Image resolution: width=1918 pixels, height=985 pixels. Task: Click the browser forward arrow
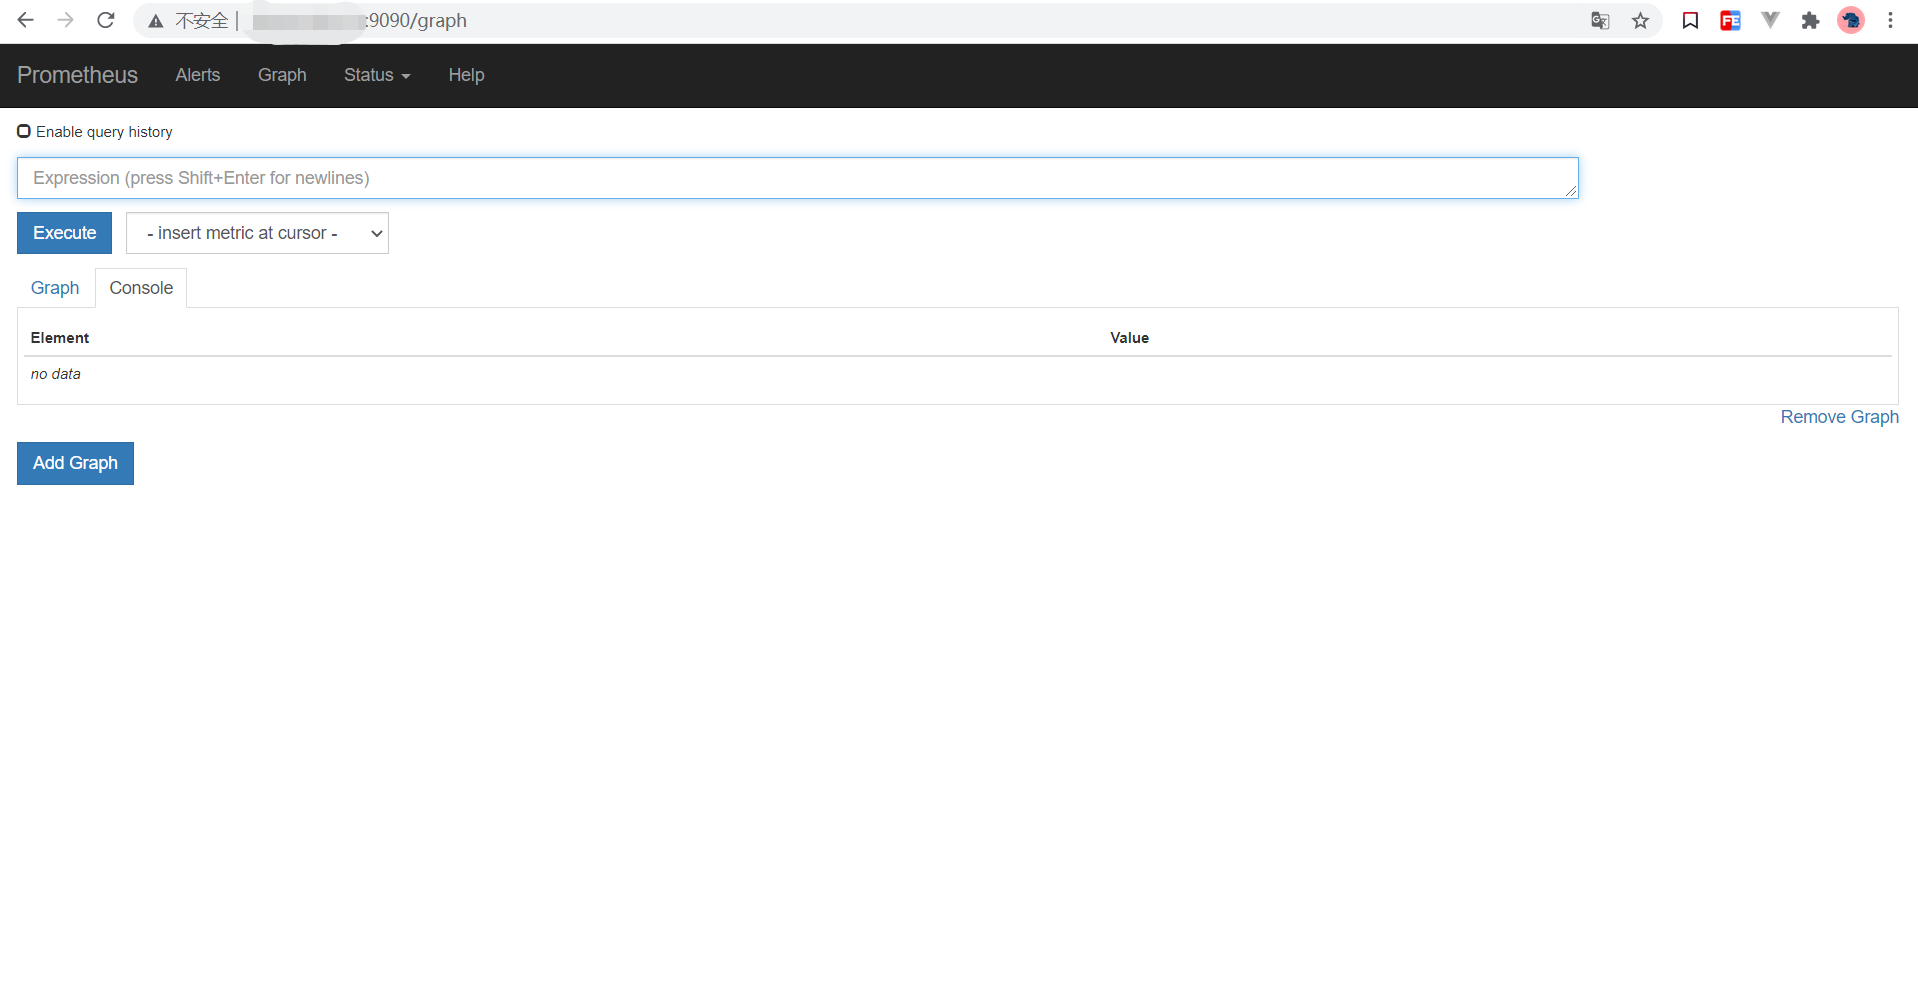[x=66, y=20]
